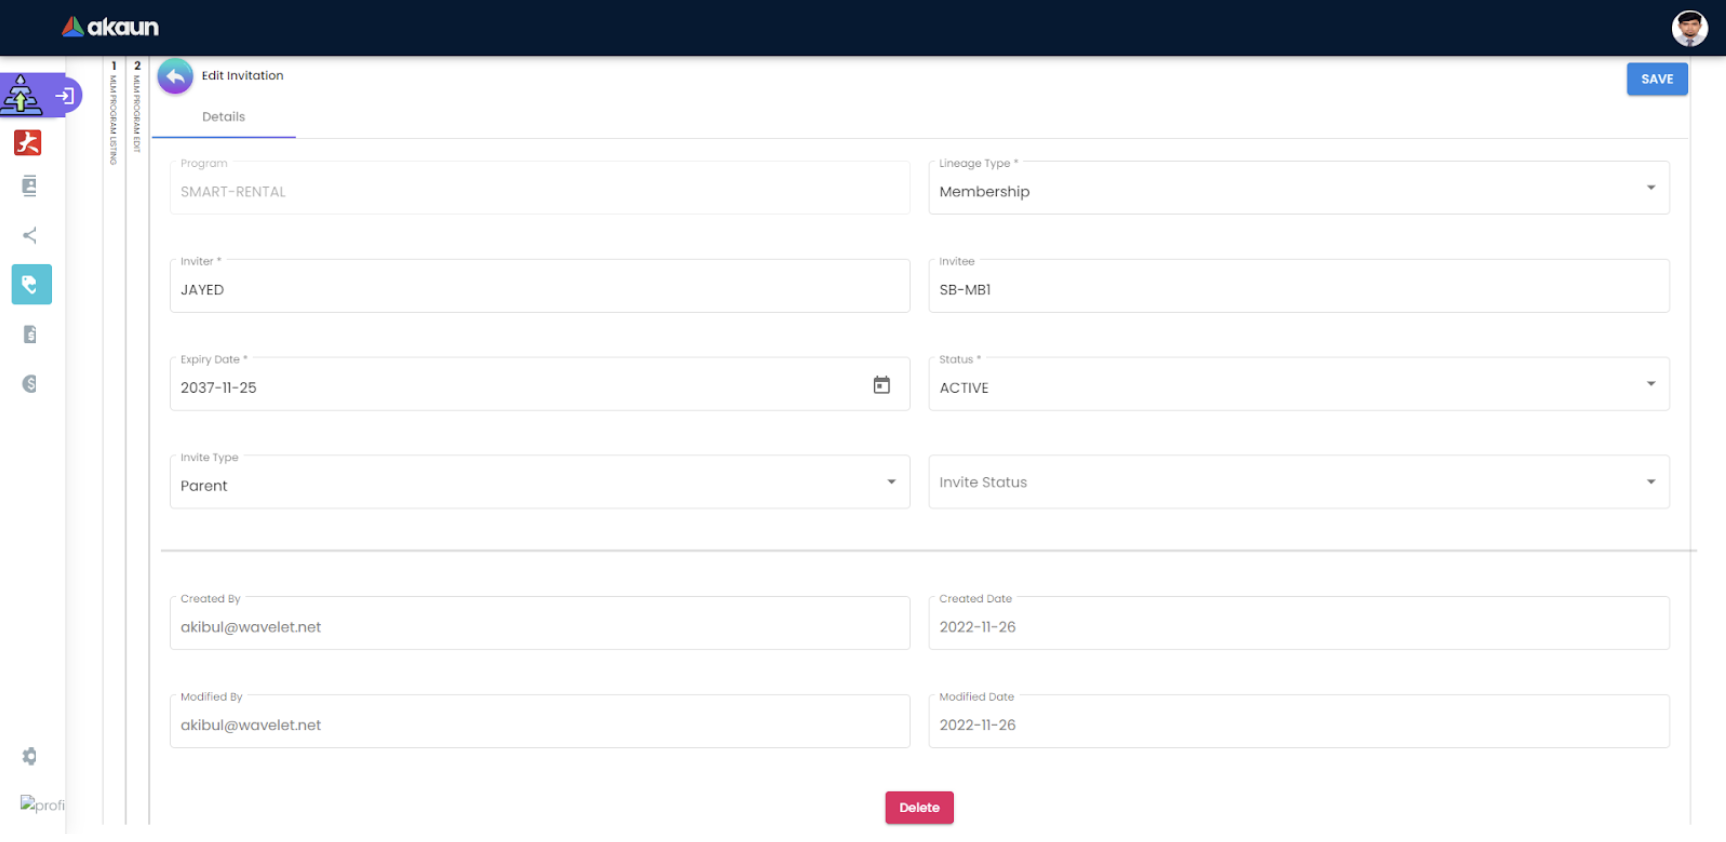Select the MLM Program Edit vertical tab

137,106
